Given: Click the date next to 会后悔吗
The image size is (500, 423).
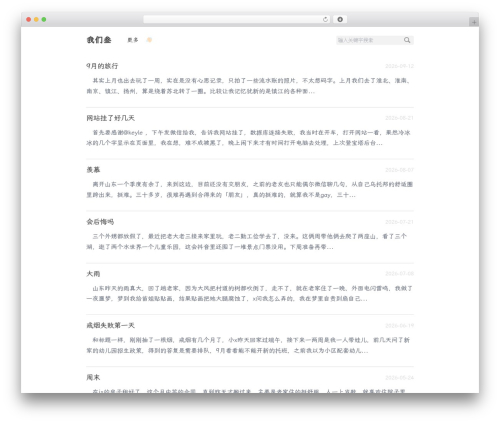Looking at the screenshot, I should 399,222.
